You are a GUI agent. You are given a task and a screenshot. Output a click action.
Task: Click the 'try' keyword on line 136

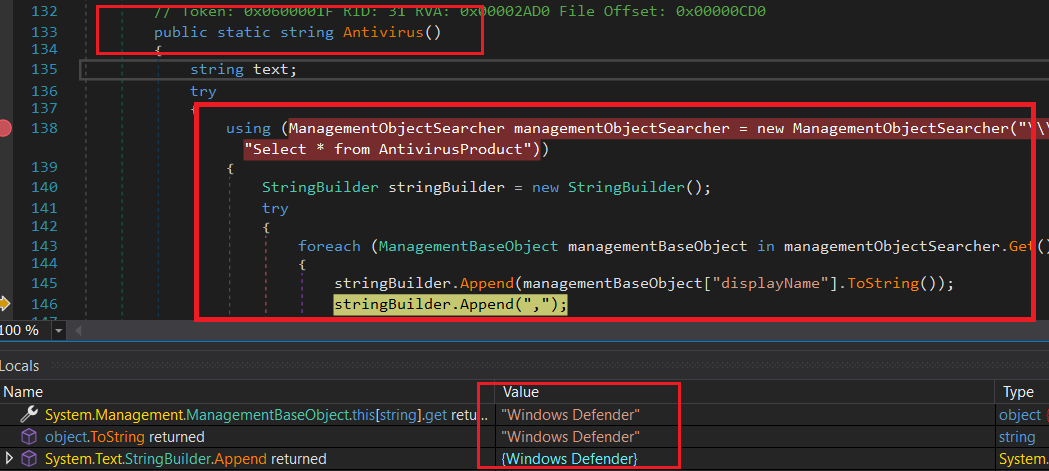tap(203, 91)
